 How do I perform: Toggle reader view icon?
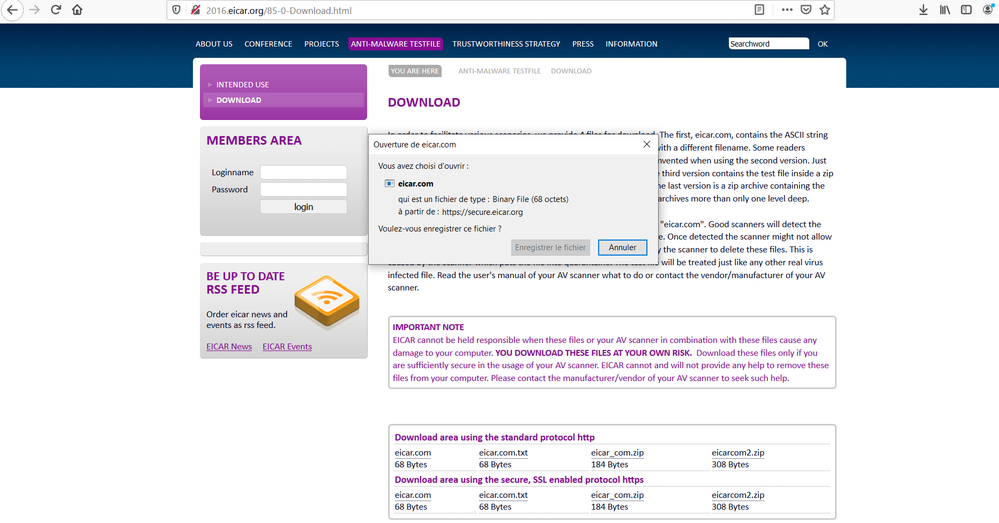(759, 10)
